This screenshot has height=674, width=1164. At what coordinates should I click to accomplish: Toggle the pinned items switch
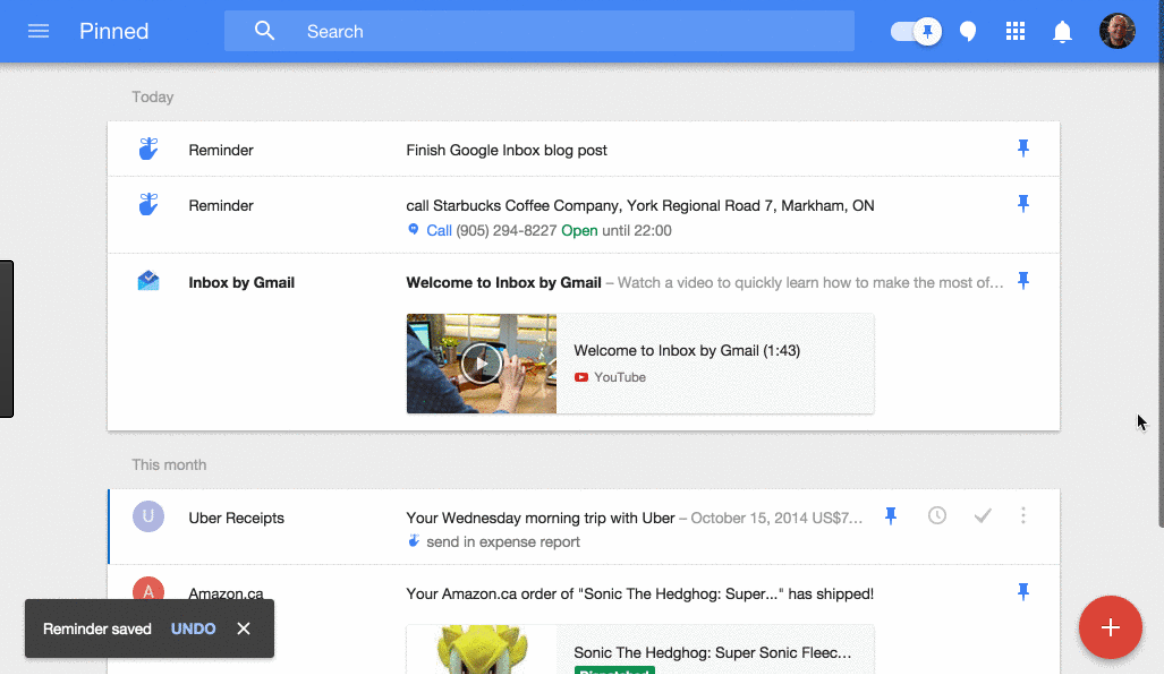click(915, 31)
